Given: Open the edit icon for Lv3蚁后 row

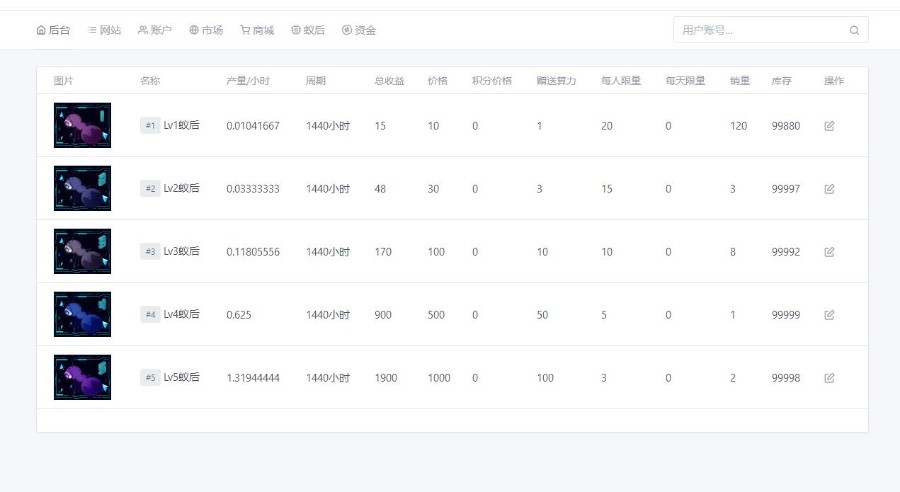Looking at the screenshot, I should click(x=829, y=252).
